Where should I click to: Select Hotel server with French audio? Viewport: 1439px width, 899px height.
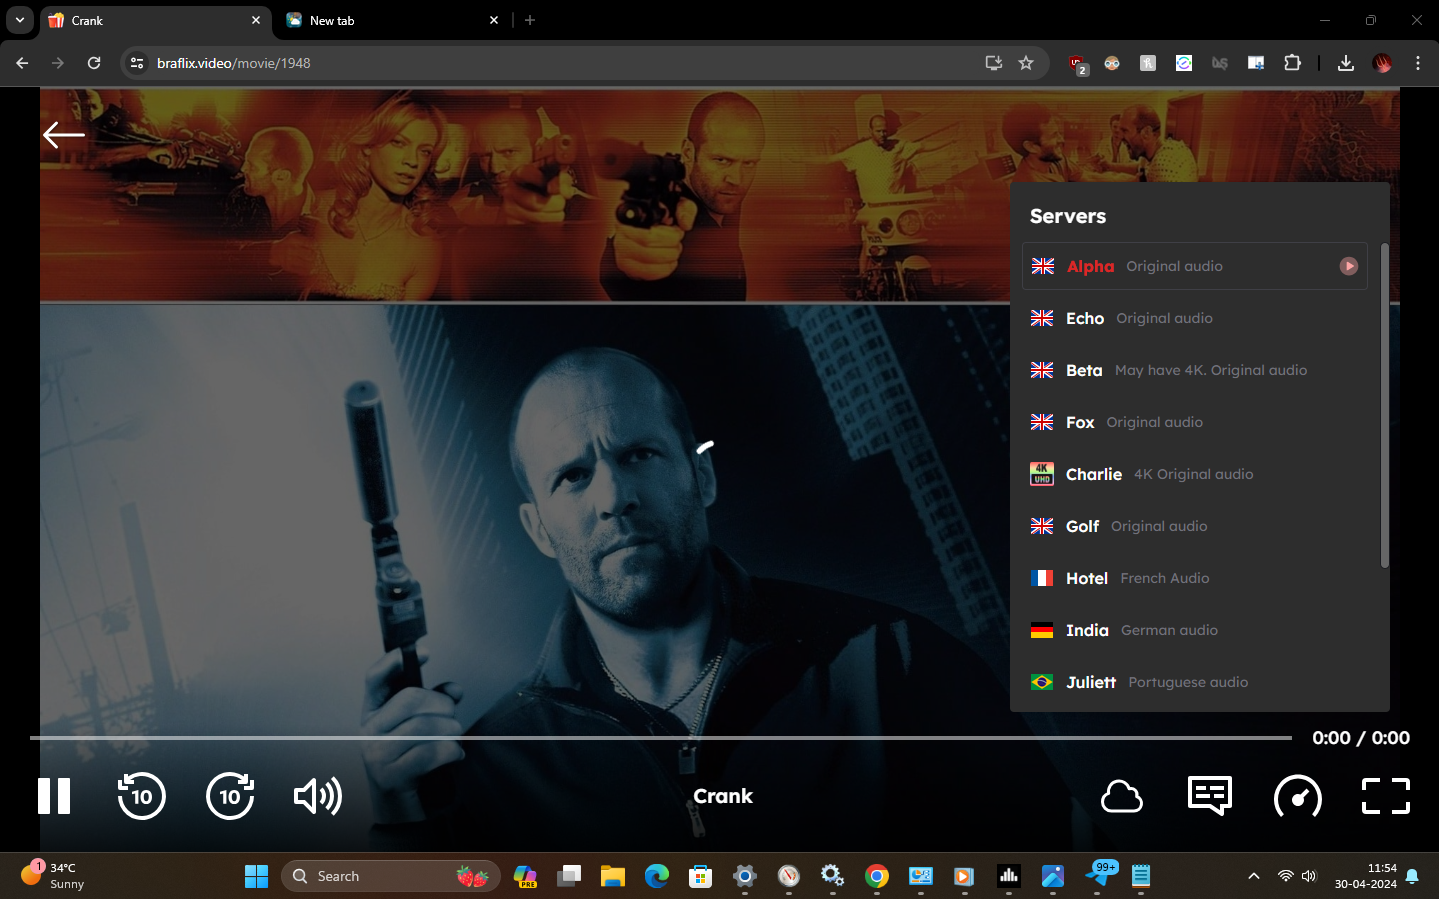[1195, 578]
